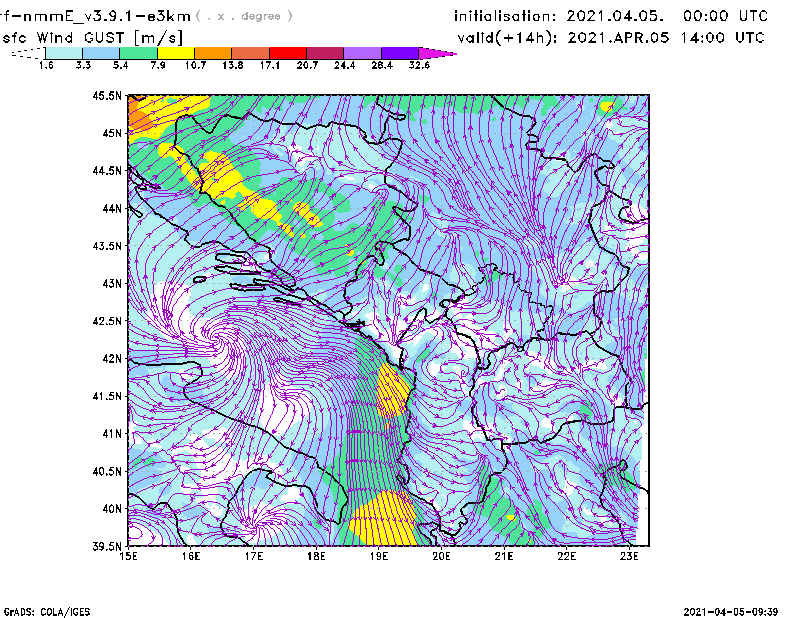Click the 'initialisation: 2021.04.05. 00:00 UTC' line
This screenshot has height=618, width=800.
coord(611,16)
